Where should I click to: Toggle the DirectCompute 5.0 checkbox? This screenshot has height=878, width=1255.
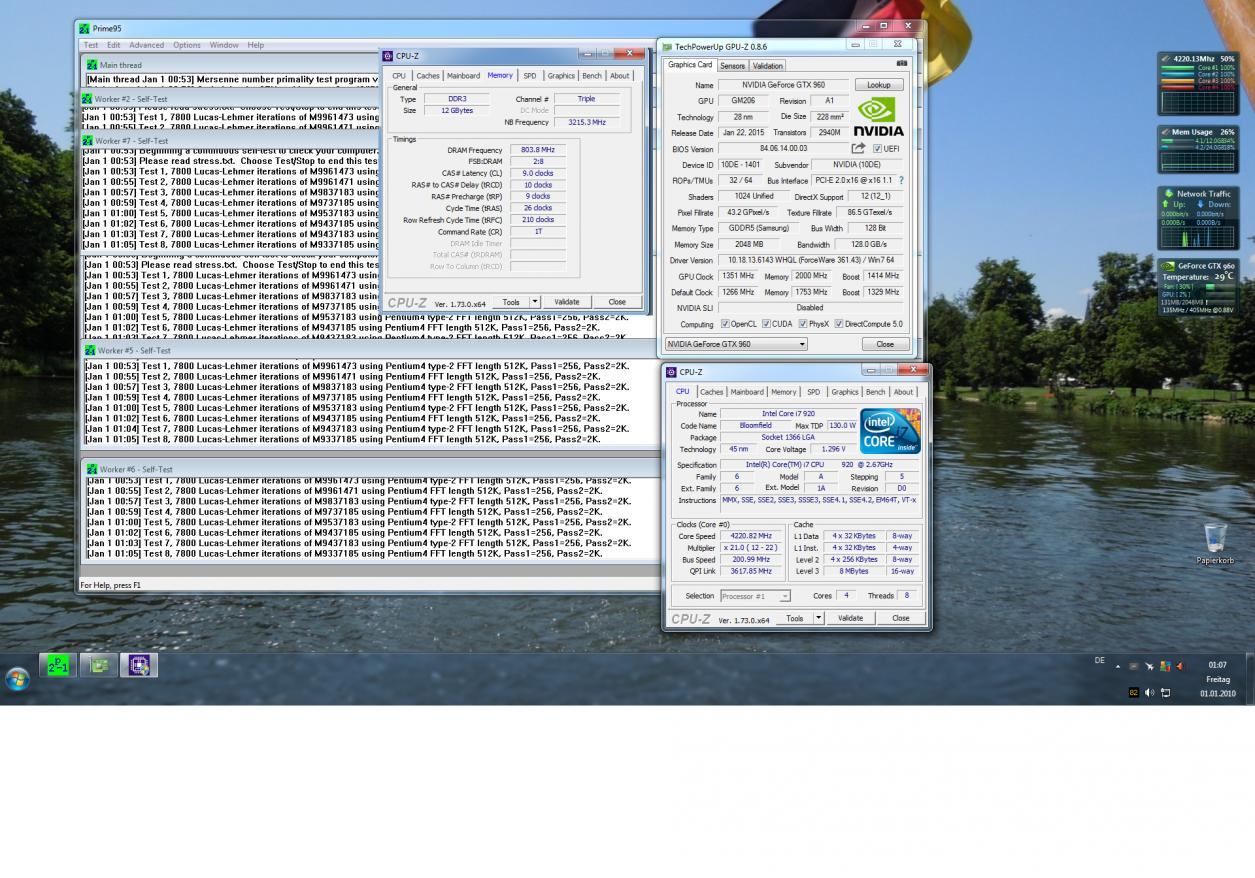pyautogui.click(x=839, y=324)
